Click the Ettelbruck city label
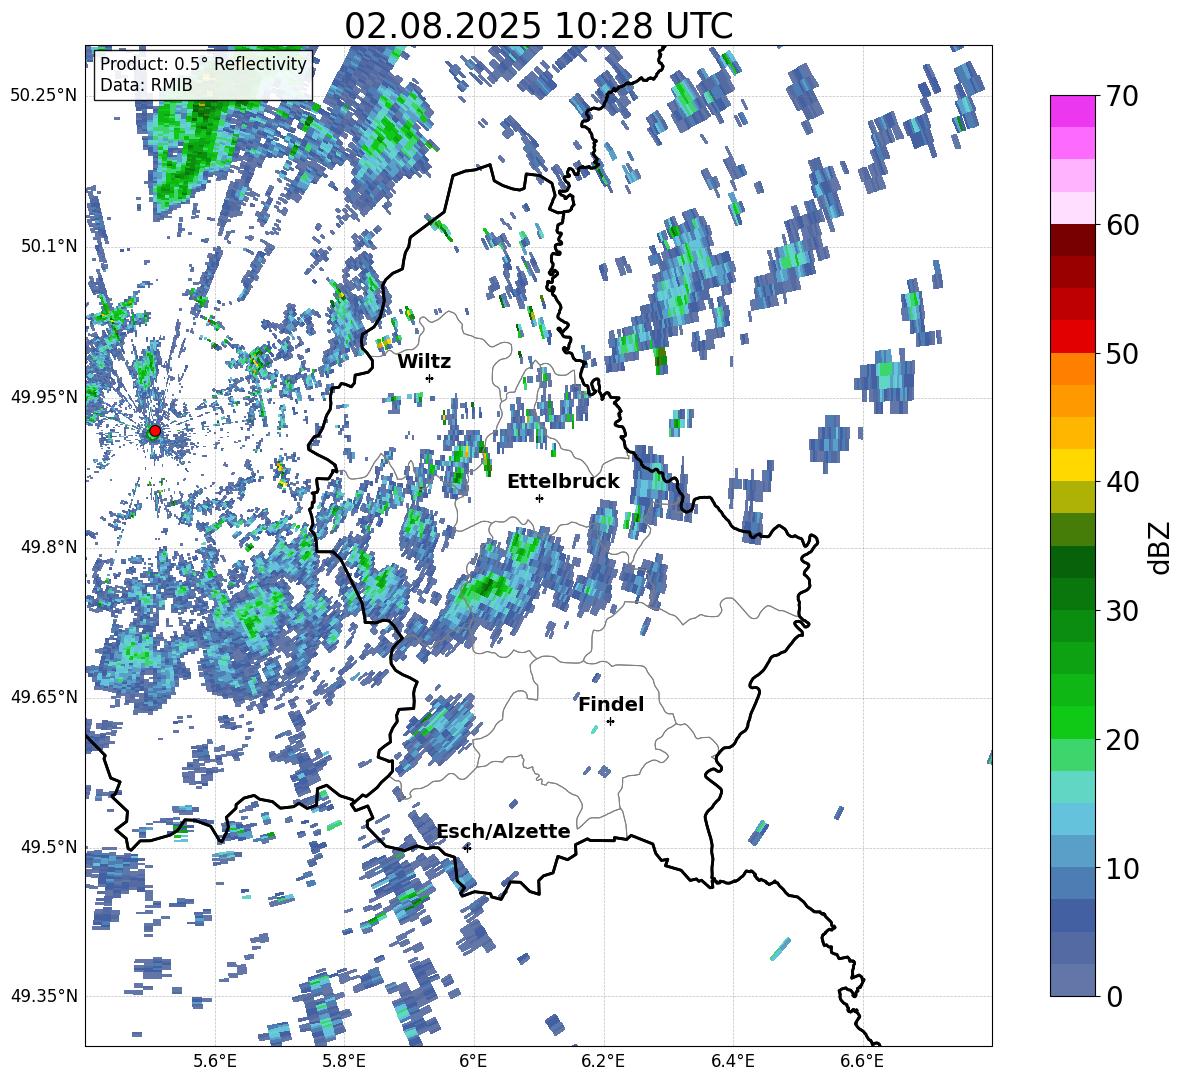 tap(563, 482)
